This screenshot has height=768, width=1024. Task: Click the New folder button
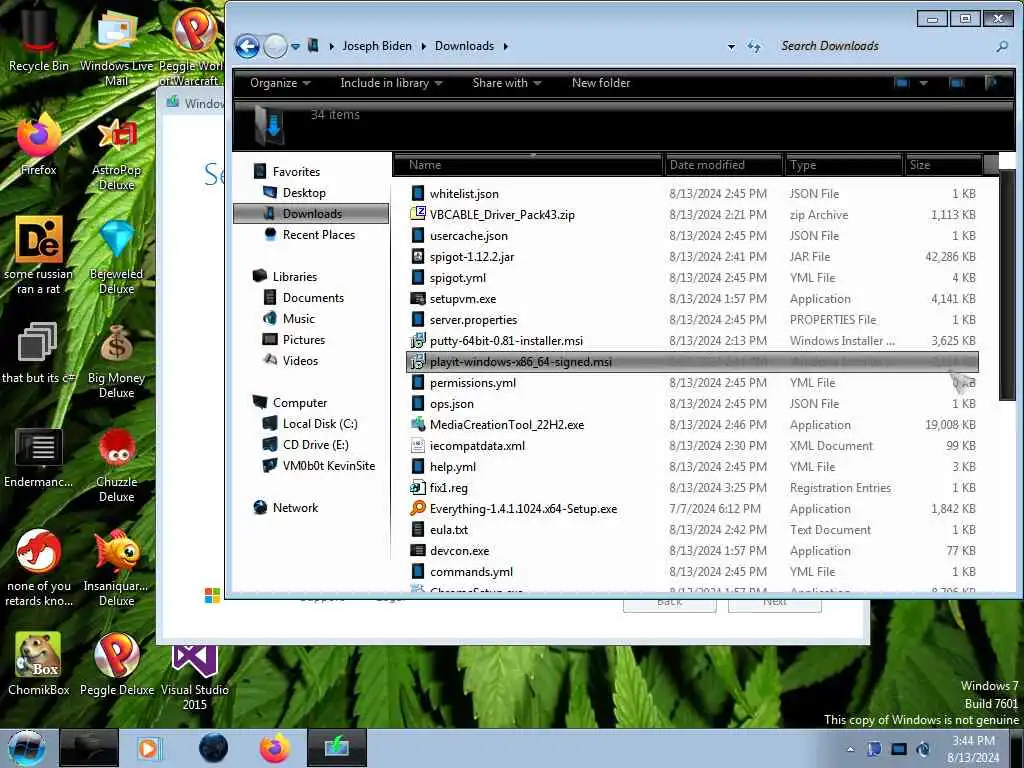(601, 83)
